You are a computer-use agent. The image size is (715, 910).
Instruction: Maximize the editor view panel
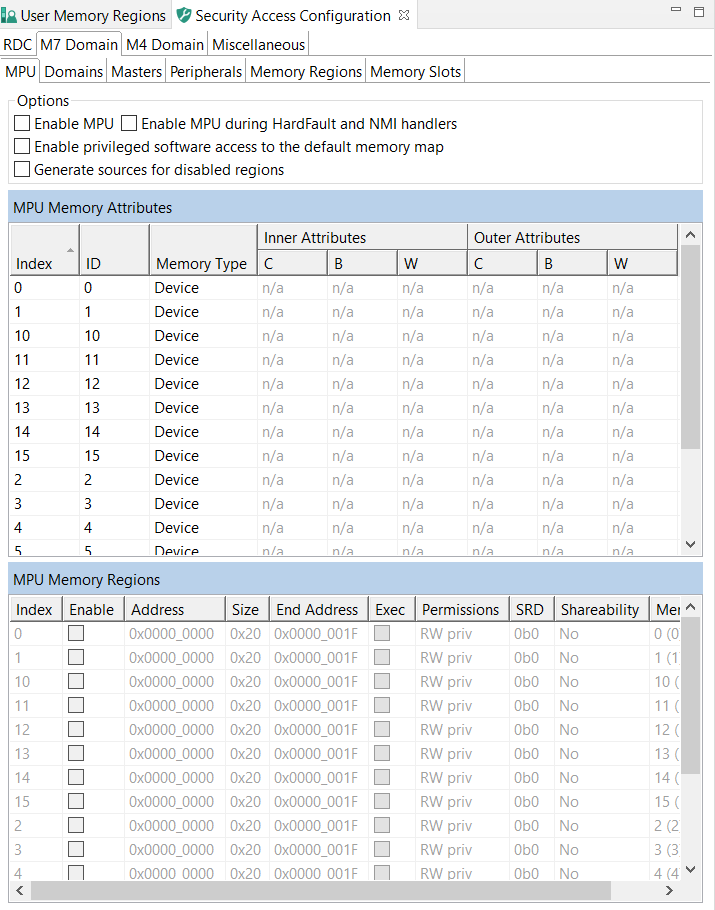697,11
